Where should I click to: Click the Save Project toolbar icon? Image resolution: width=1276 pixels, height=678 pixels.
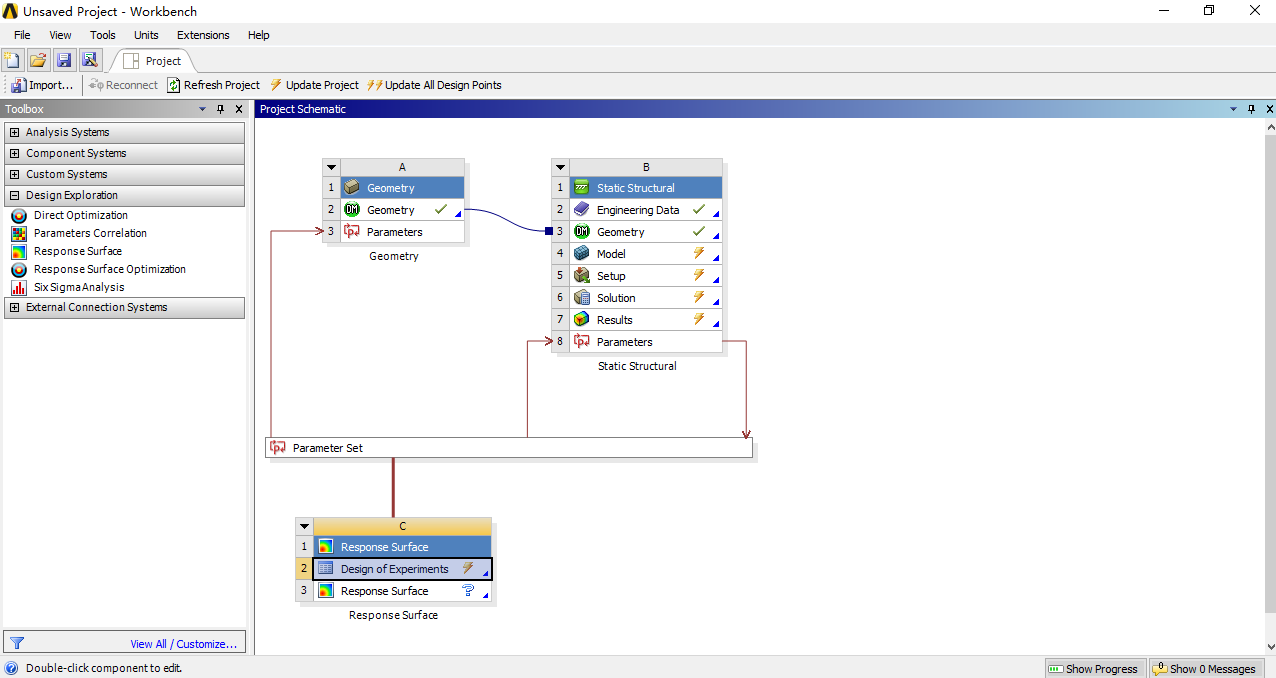(64, 60)
